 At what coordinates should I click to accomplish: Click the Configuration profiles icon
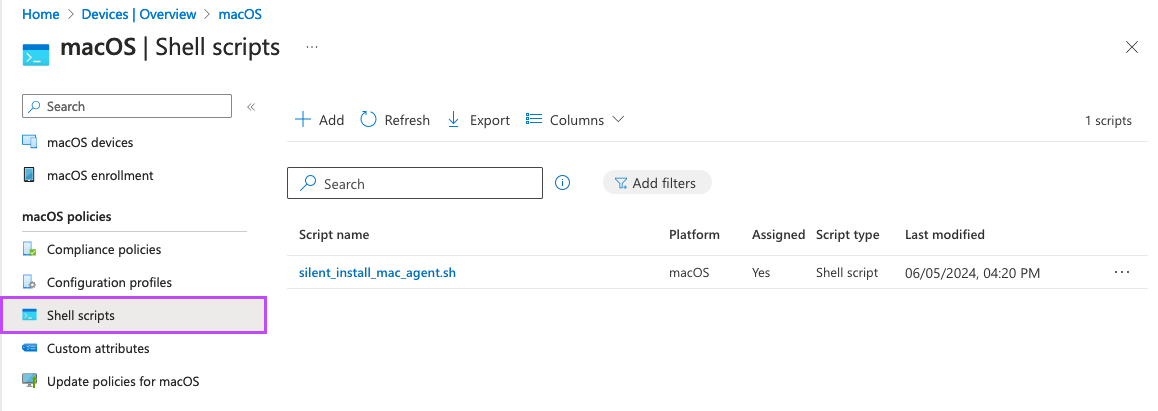(x=30, y=282)
